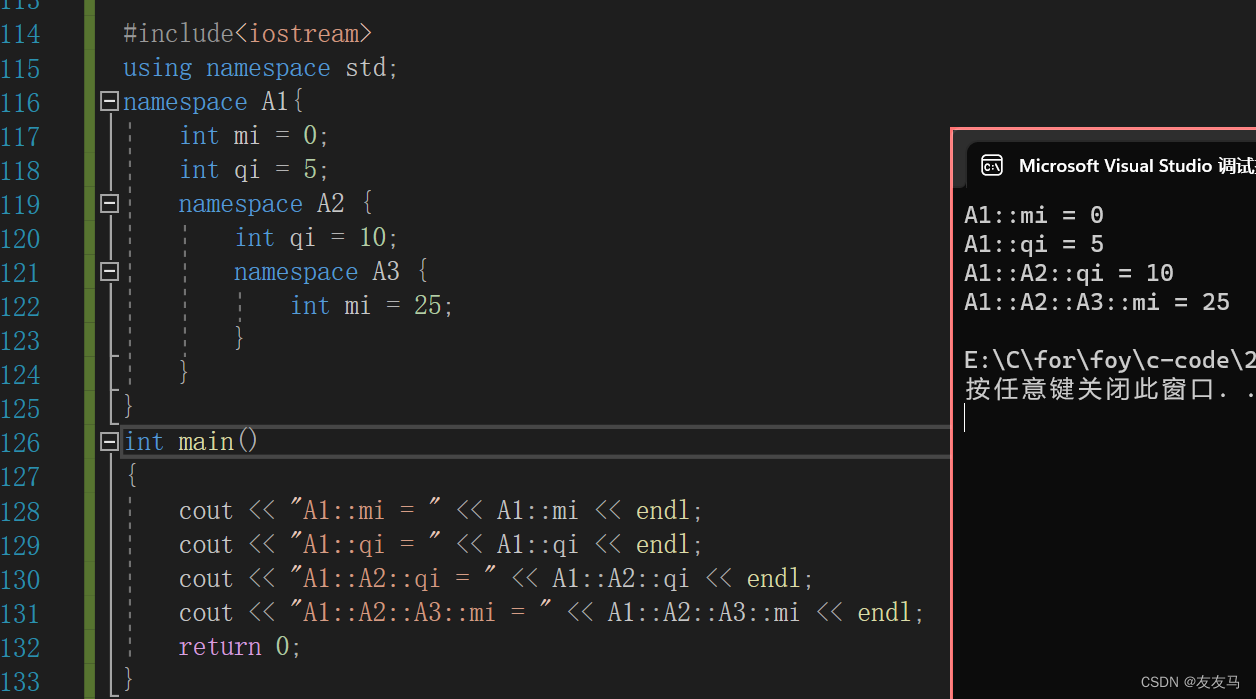This screenshot has height=699, width=1256.
Task: Click the #include<iostream> directive
Action: tap(247, 33)
